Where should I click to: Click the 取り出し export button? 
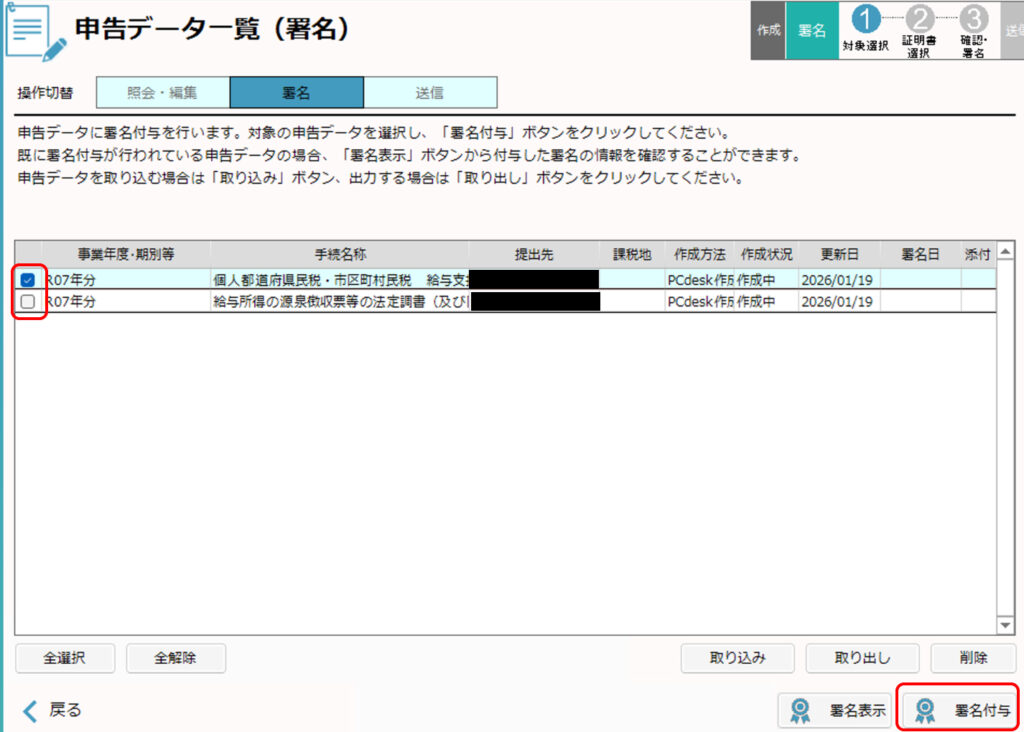pos(862,658)
